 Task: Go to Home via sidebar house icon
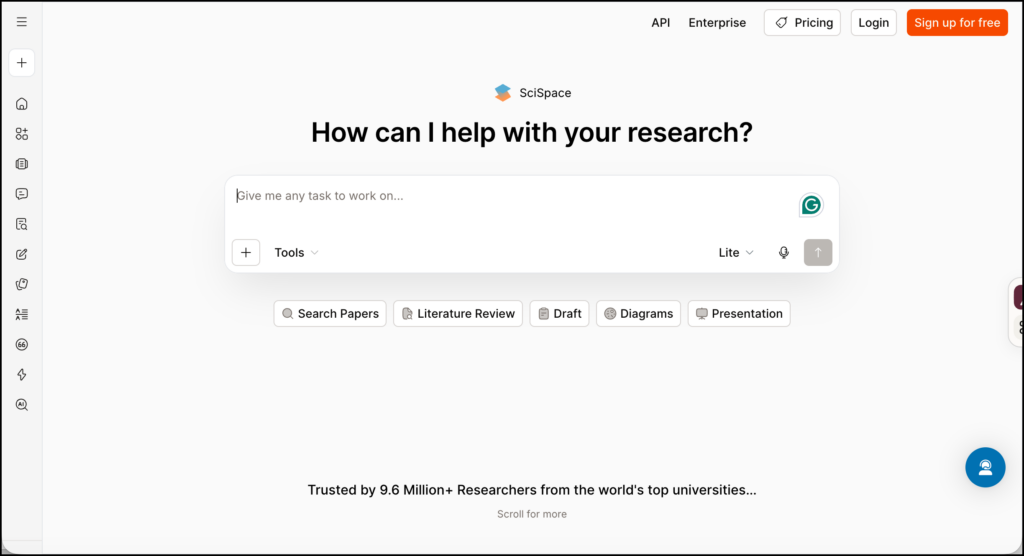click(x=22, y=104)
